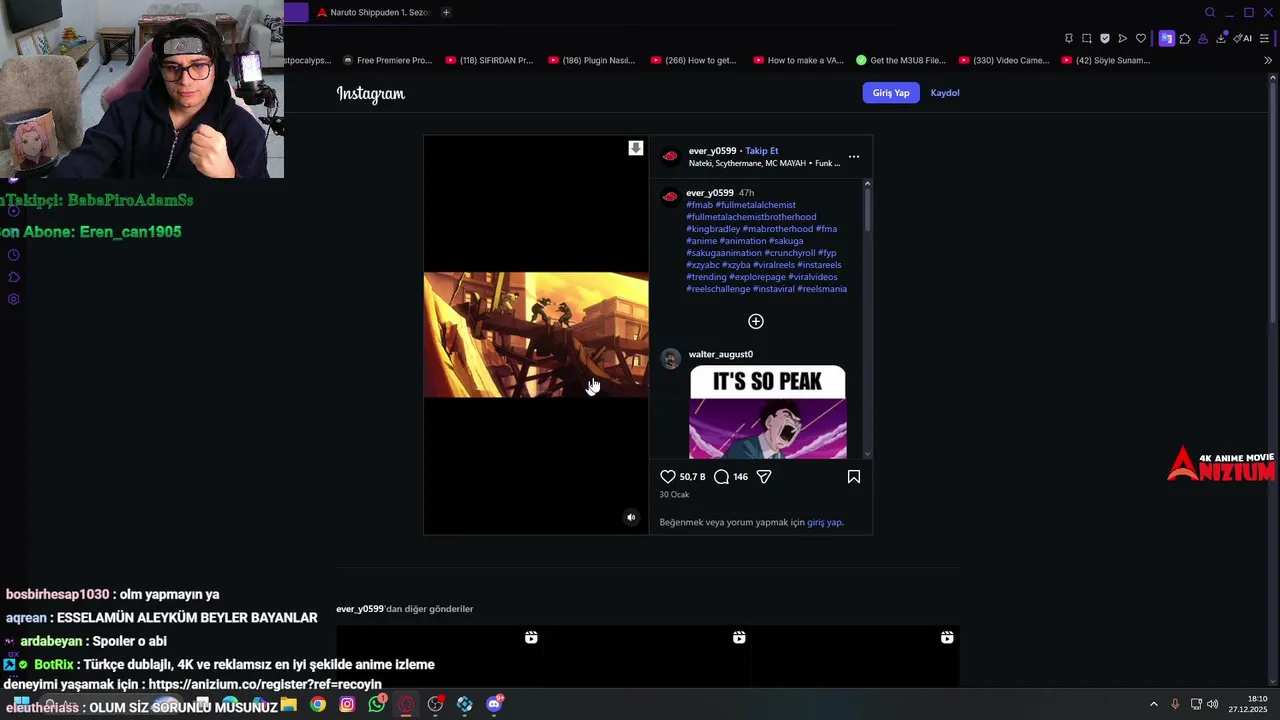The image size is (1280, 720).
Task: Open Chrome from the taskbar
Action: [x=317, y=704]
